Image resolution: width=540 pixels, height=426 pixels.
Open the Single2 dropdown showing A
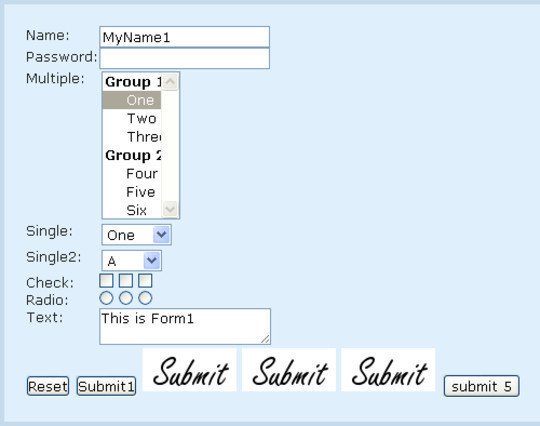[x=132, y=261]
